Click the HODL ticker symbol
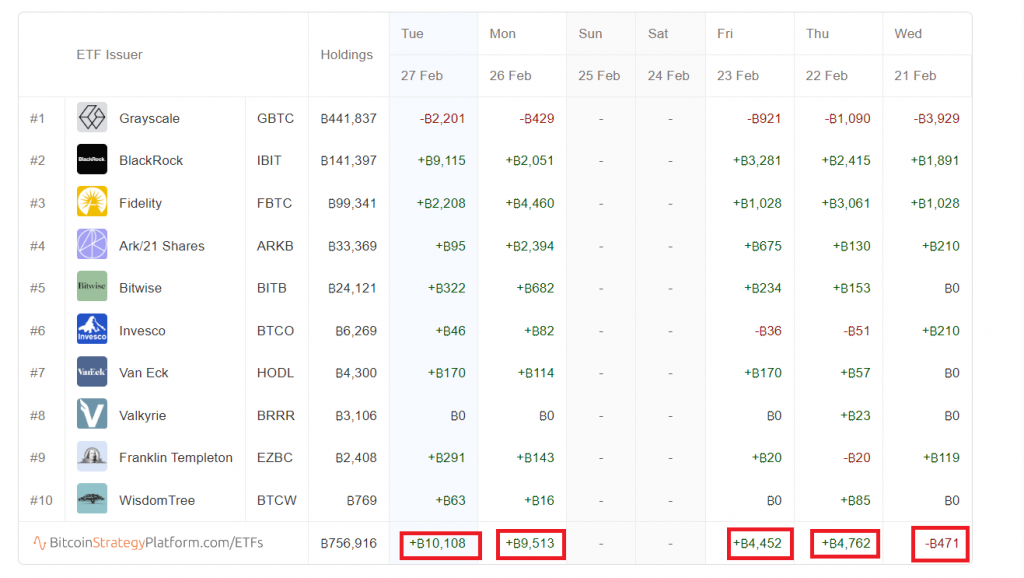1024x578 pixels. coord(275,373)
